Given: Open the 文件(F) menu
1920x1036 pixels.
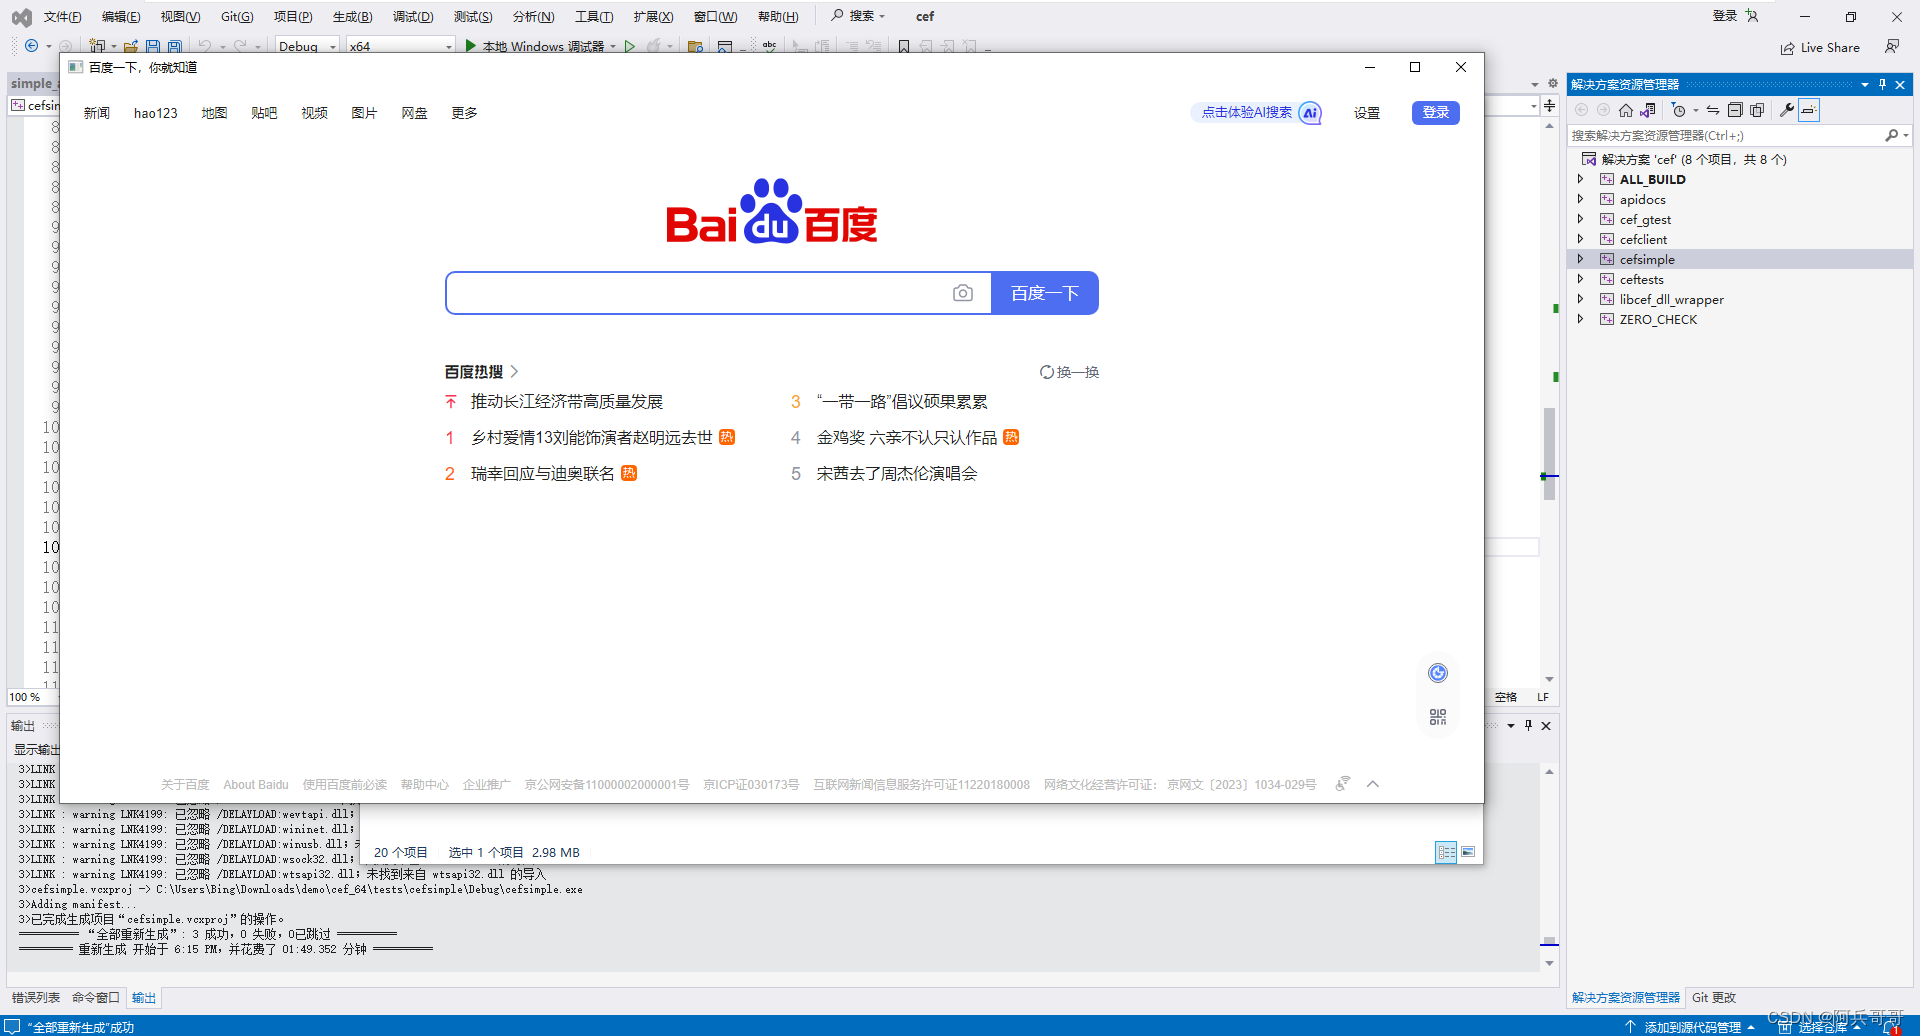Looking at the screenshot, I should pyautogui.click(x=63, y=16).
